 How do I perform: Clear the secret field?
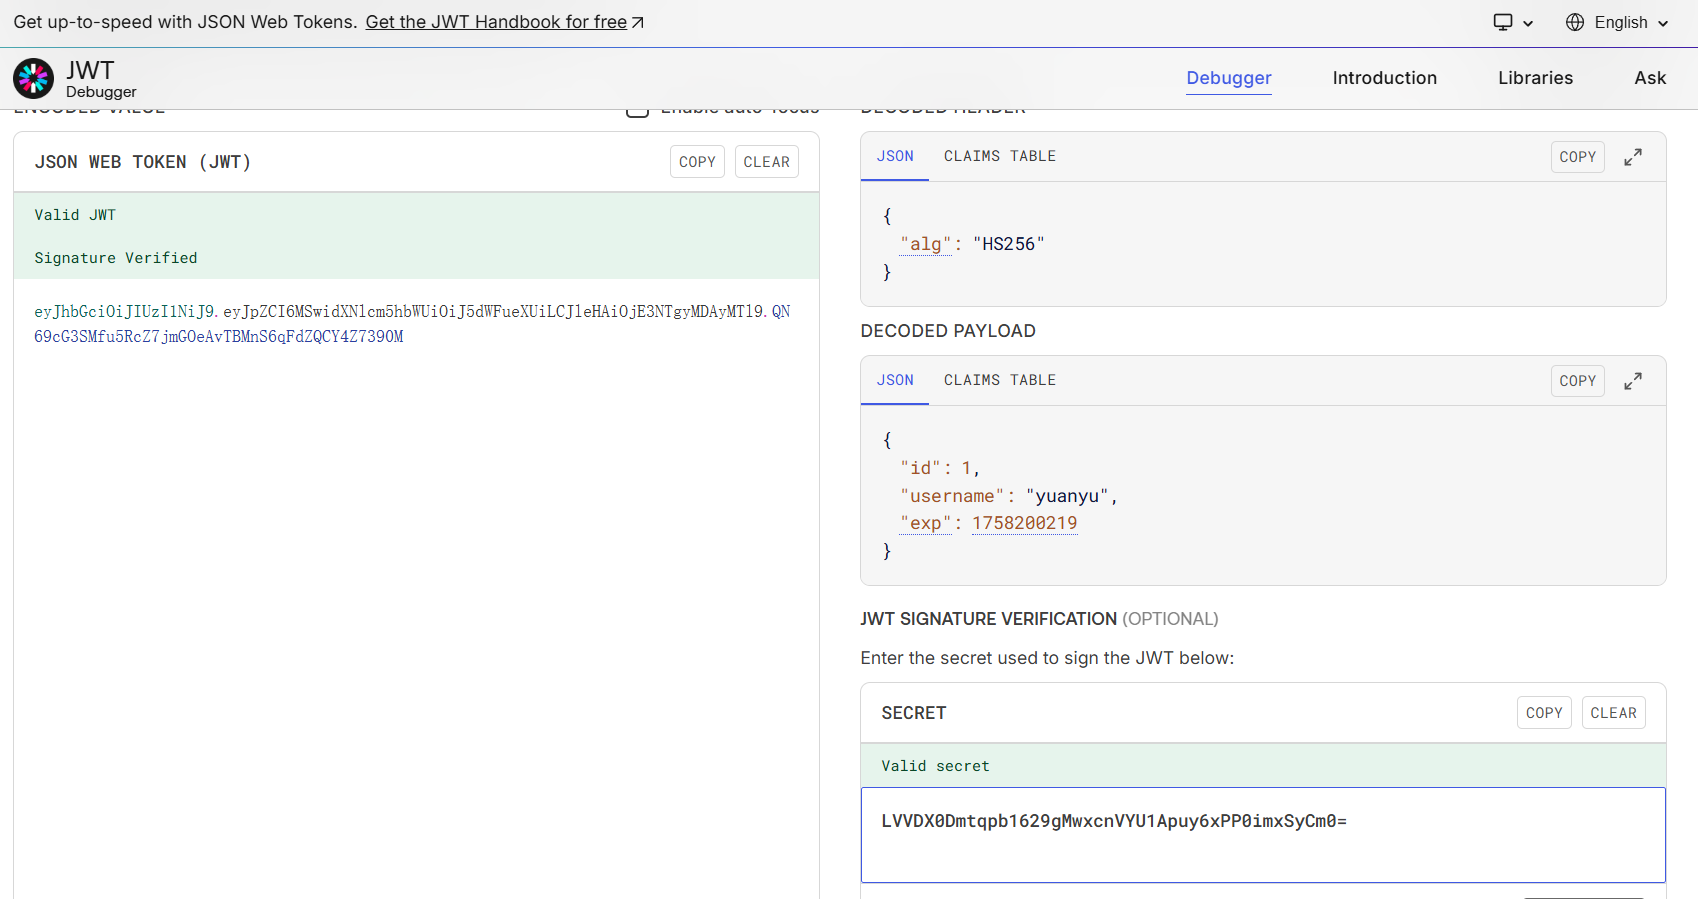[x=1613, y=713]
